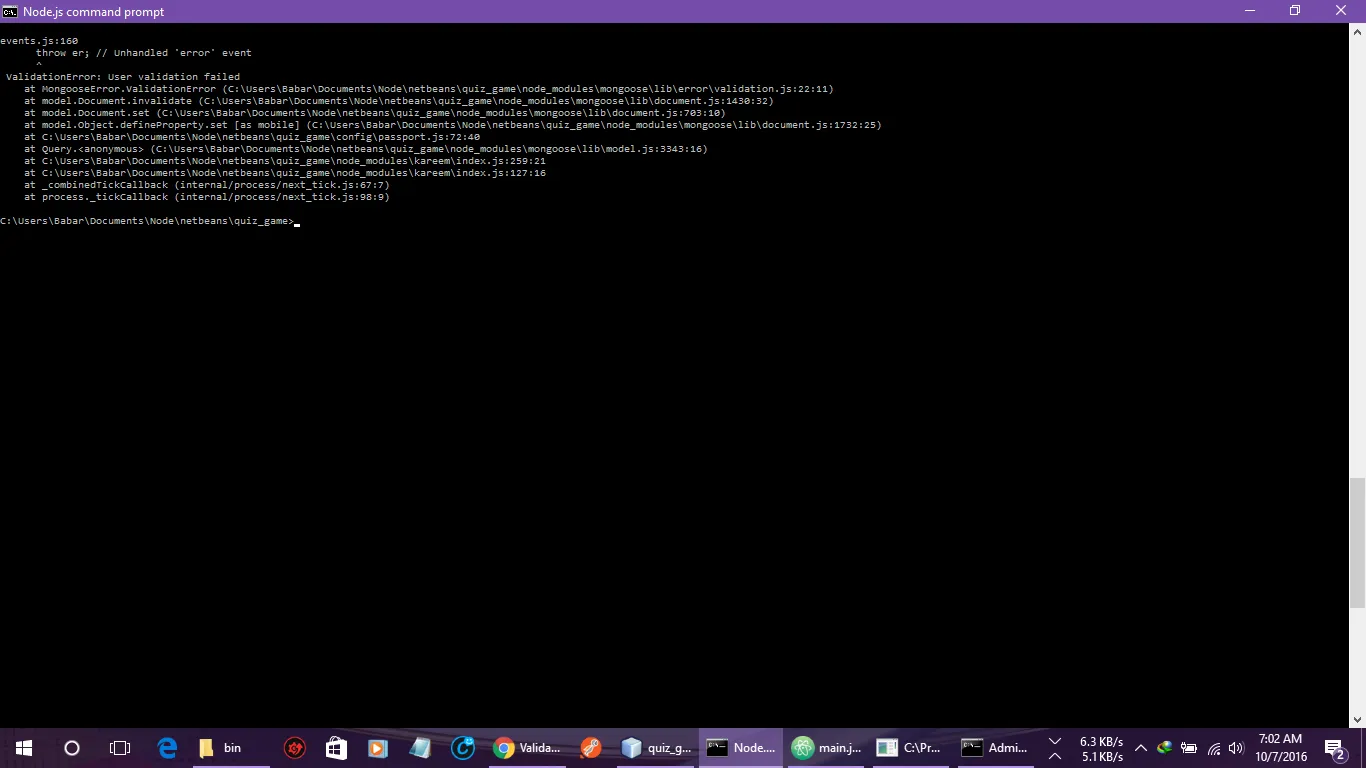The width and height of the screenshot is (1366, 768).
Task: Open the Windows Start menu
Action: pyautogui.click(x=23, y=748)
